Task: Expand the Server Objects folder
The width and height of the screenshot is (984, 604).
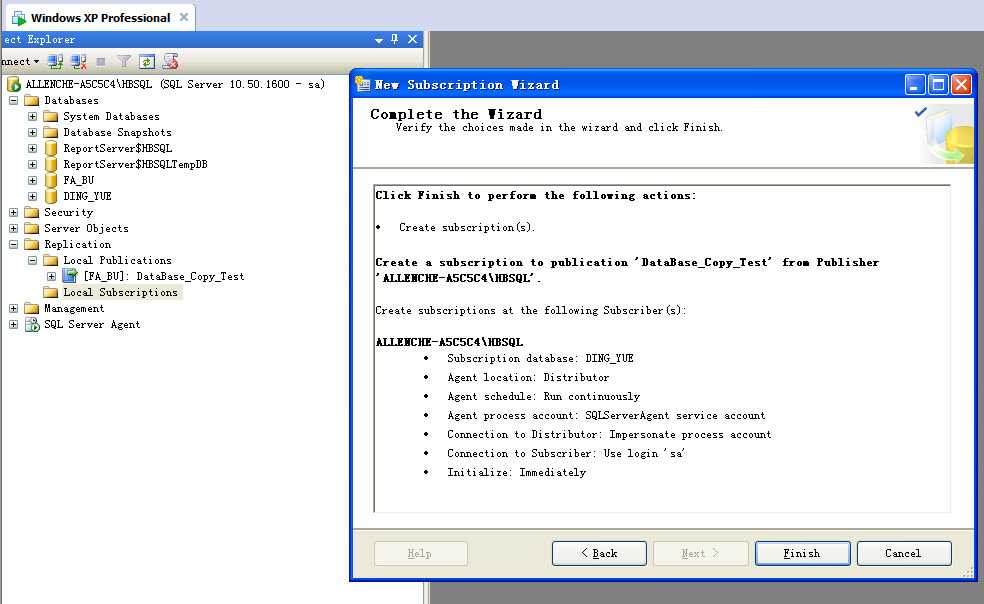Action: pyautogui.click(x=13, y=229)
